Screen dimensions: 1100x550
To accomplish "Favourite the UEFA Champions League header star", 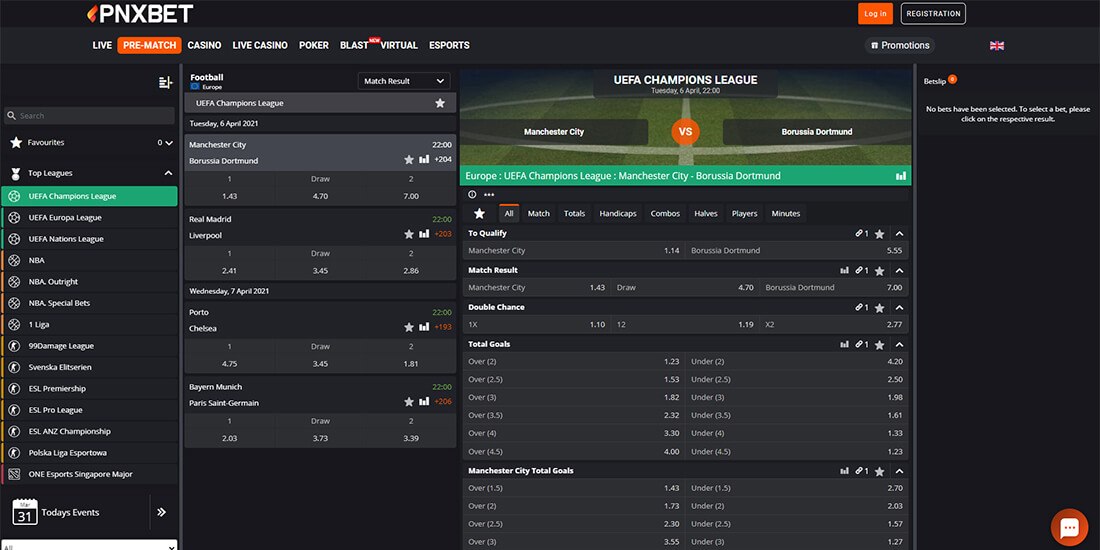I will coord(440,103).
